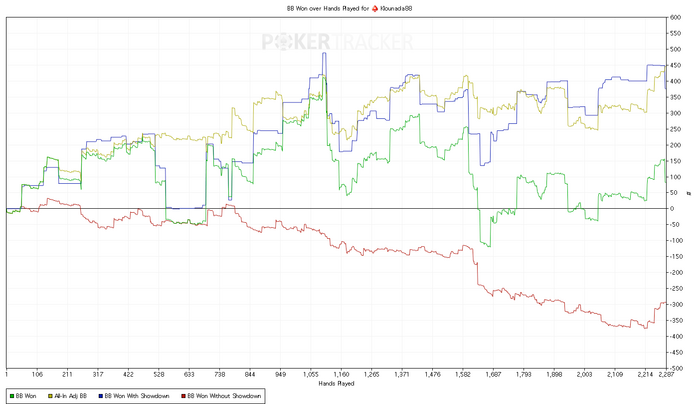The image size is (700, 404).
Task: Click the x-axis label 1,687
Action: click(493, 375)
